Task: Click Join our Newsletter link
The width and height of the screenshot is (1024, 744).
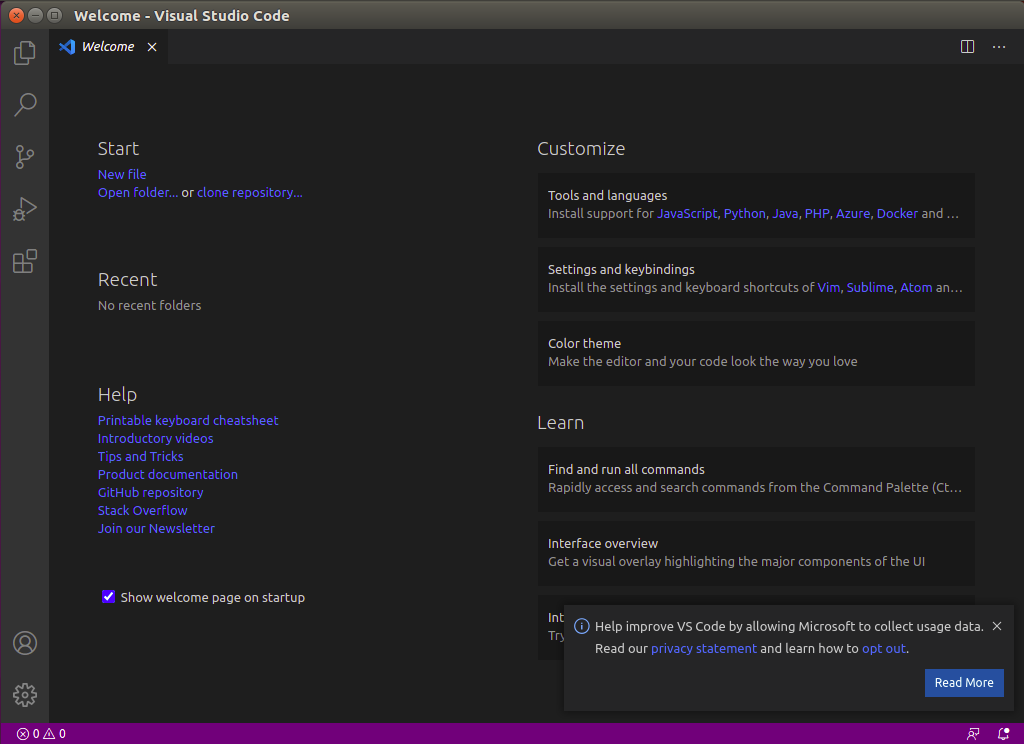Action: (x=156, y=528)
